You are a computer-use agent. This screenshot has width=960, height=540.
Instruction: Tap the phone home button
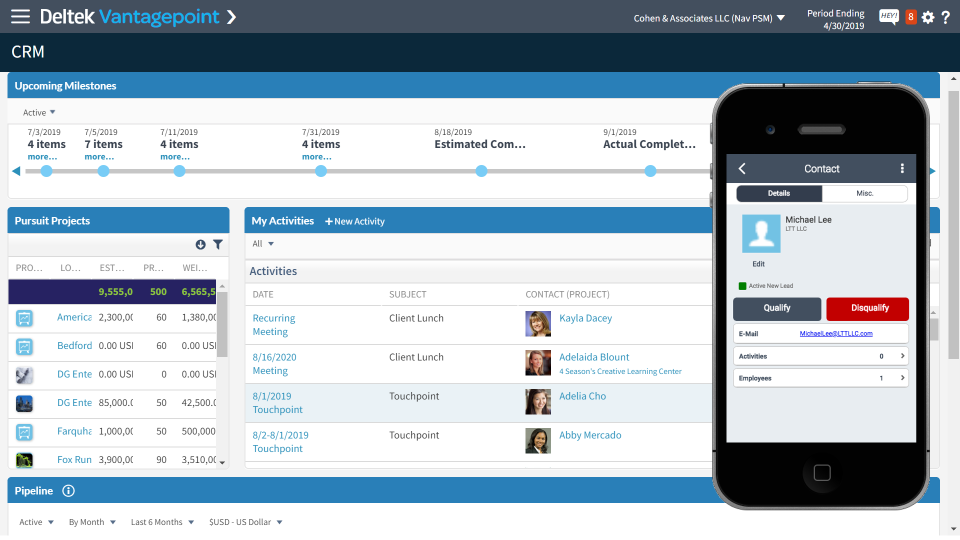click(822, 473)
